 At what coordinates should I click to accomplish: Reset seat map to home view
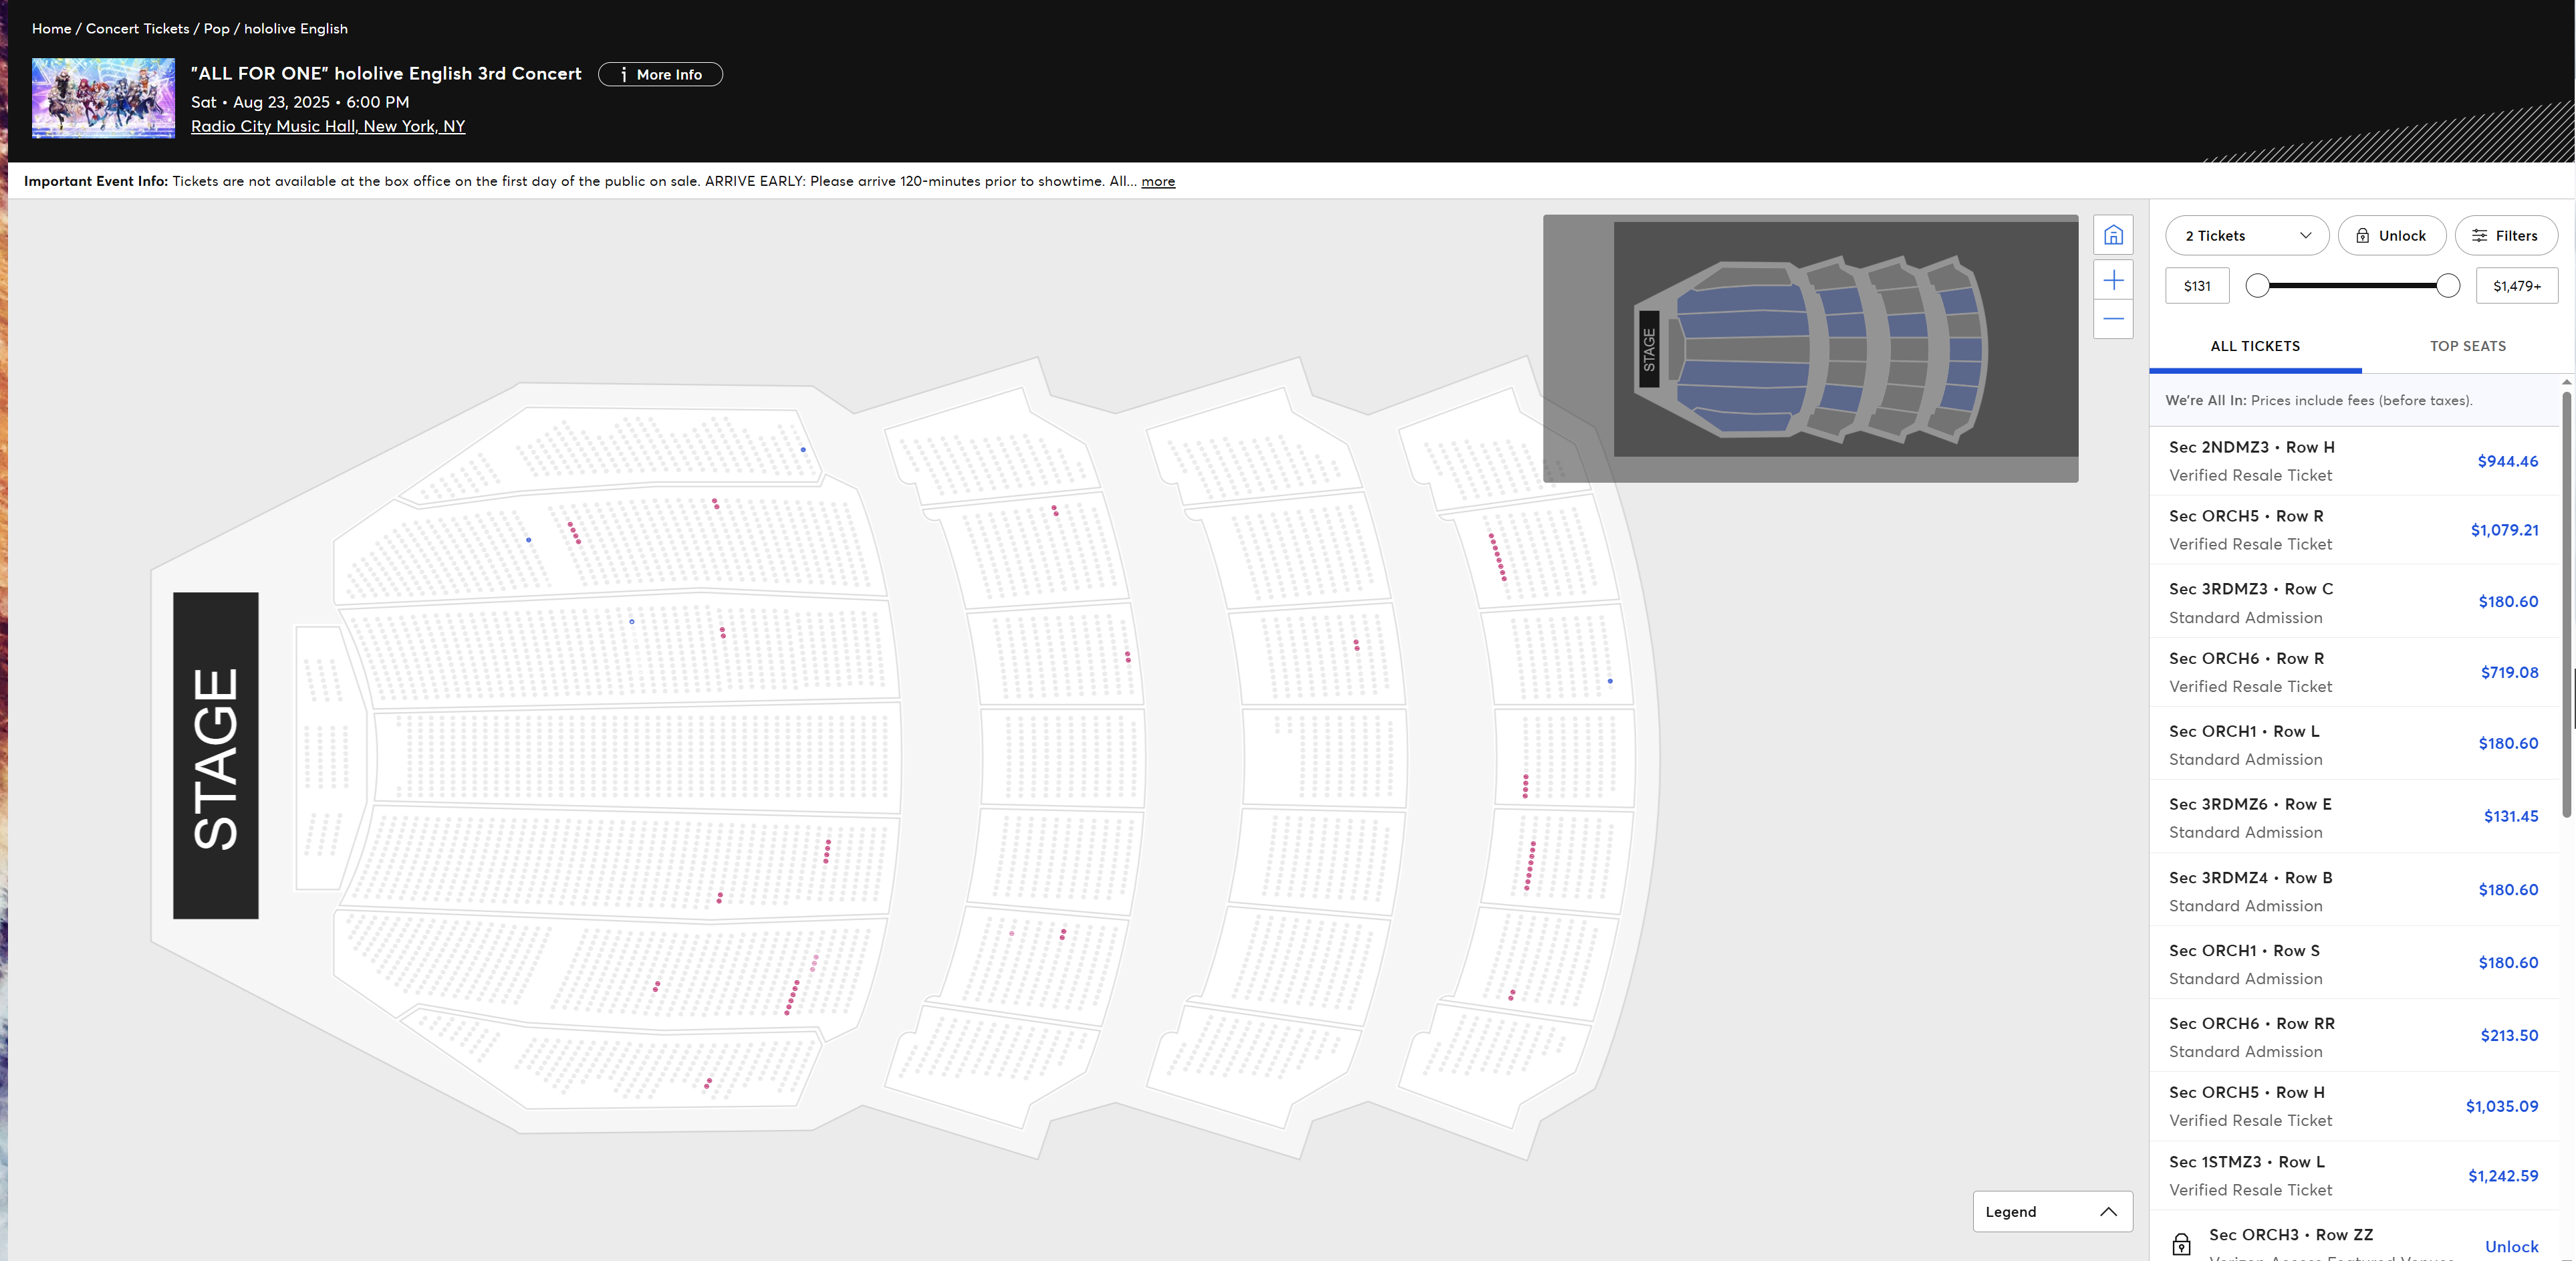2113,235
